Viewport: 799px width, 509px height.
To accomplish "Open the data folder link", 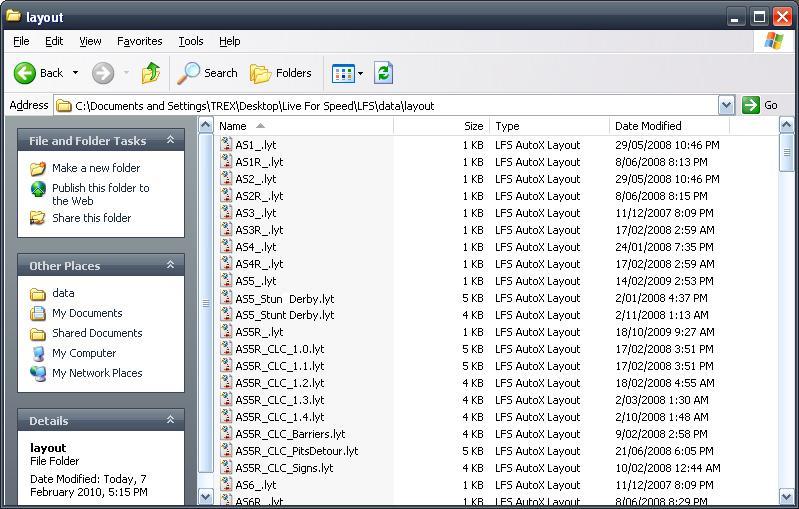I will (63, 293).
